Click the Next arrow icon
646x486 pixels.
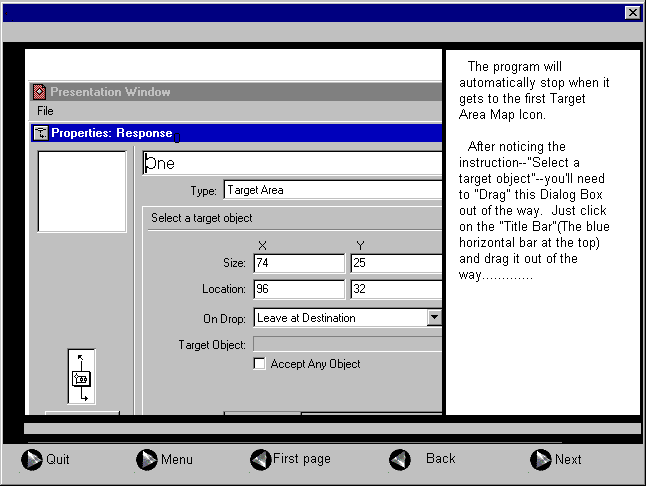click(541, 459)
